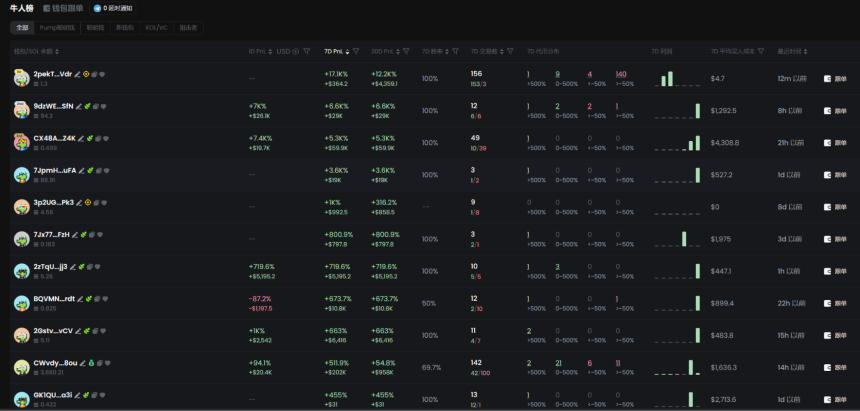Click 跟单 follow button for CWvdy...8ou

click(x=835, y=367)
